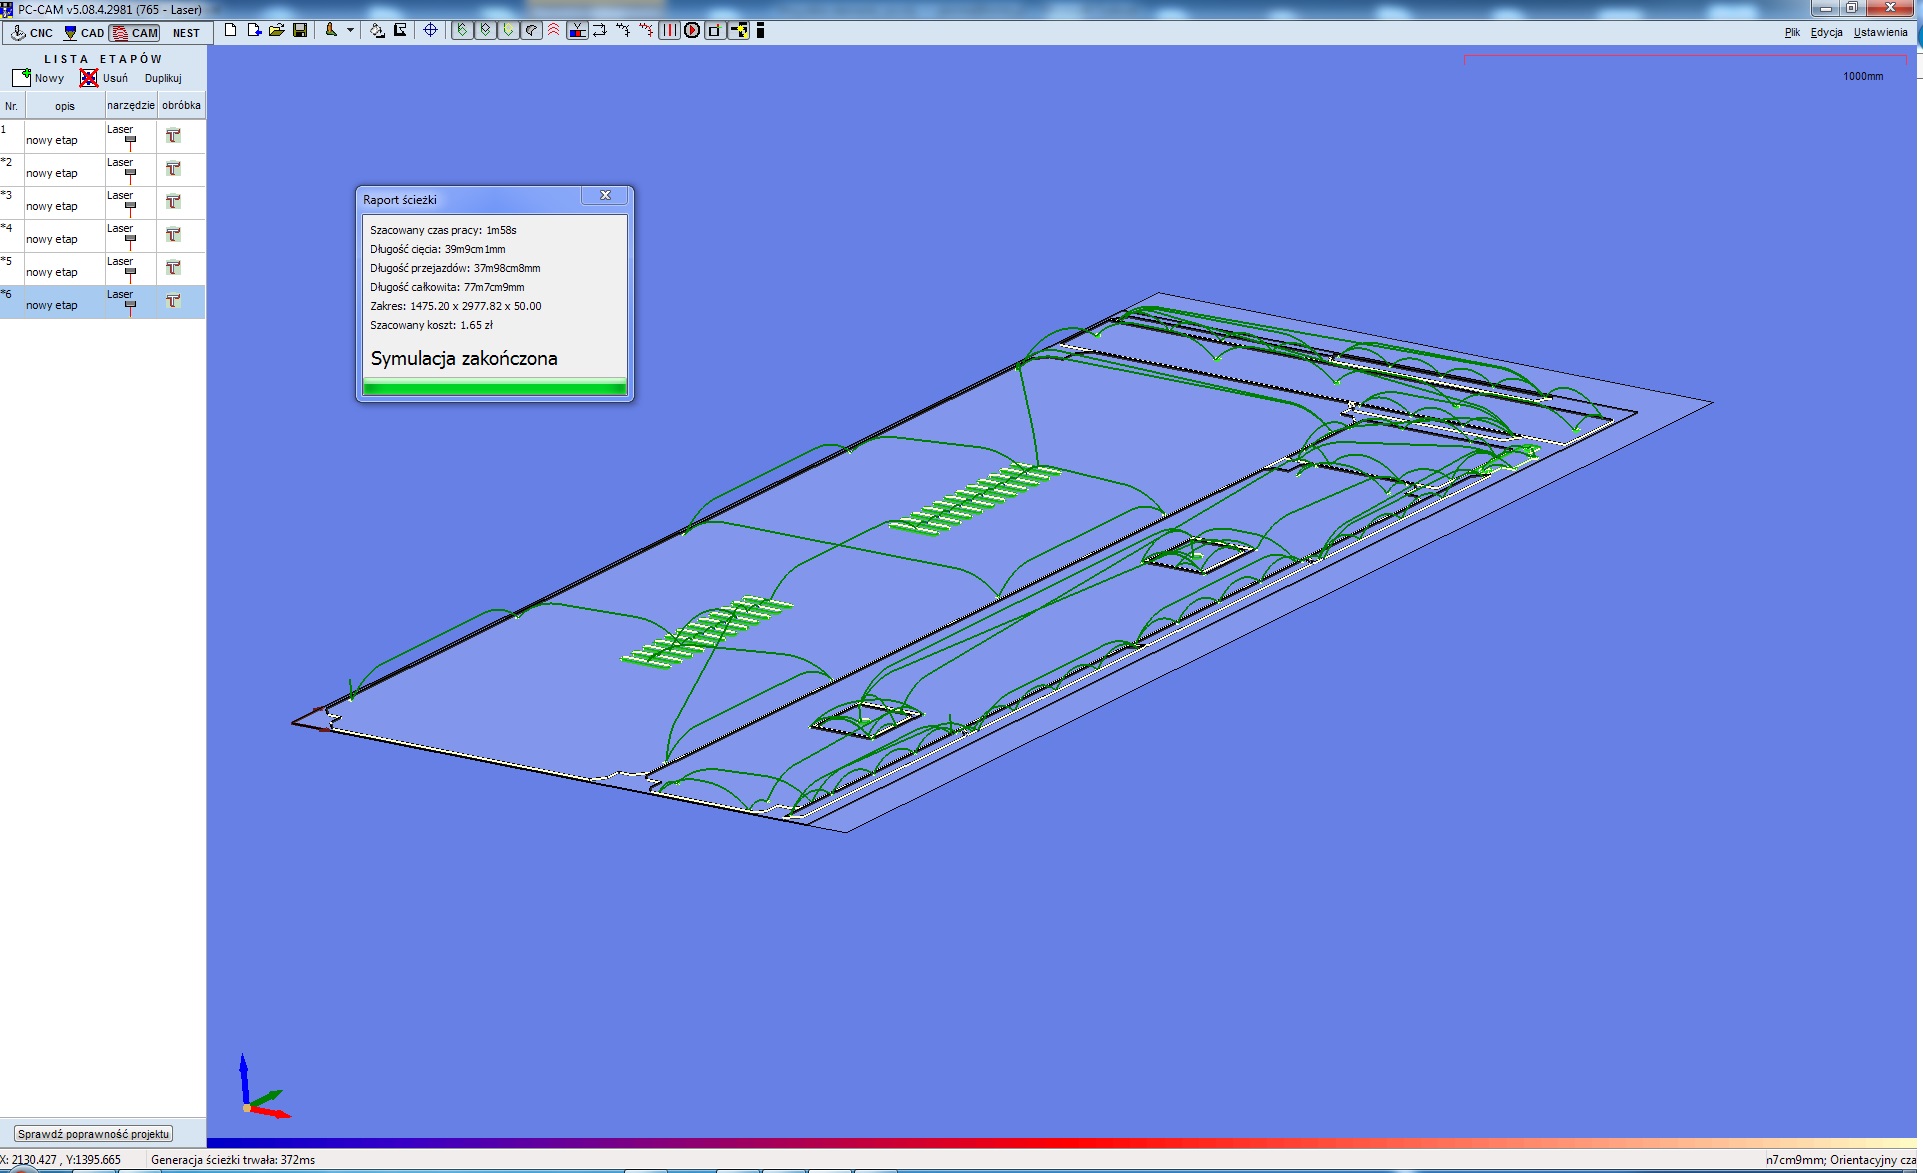The height and width of the screenshot is (1173, 1923).
Task: Toggle the second gray-green cube view icon
Action: 485,30
